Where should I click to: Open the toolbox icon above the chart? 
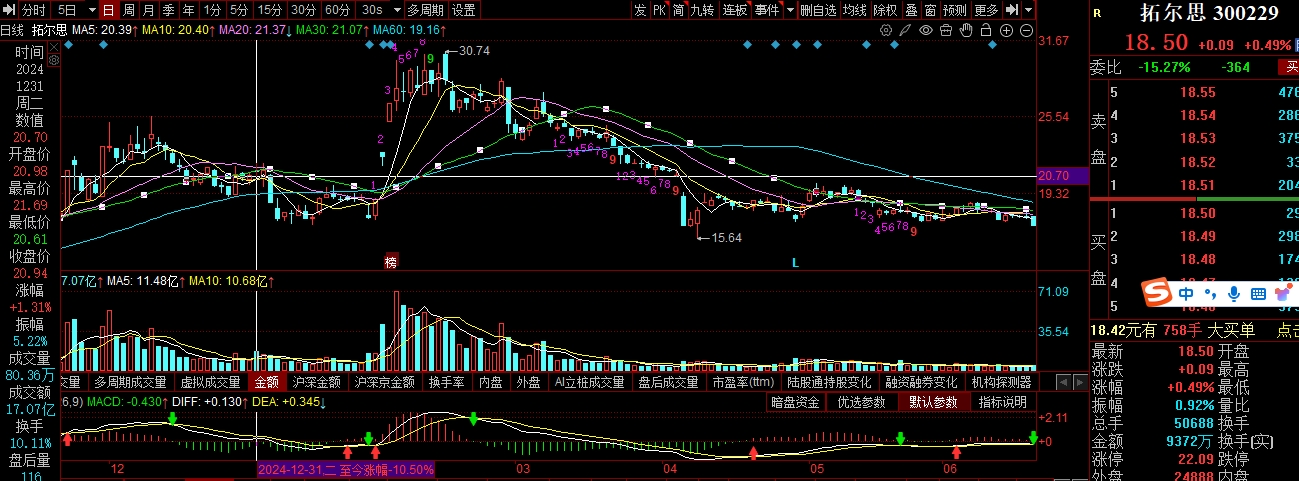946,30
